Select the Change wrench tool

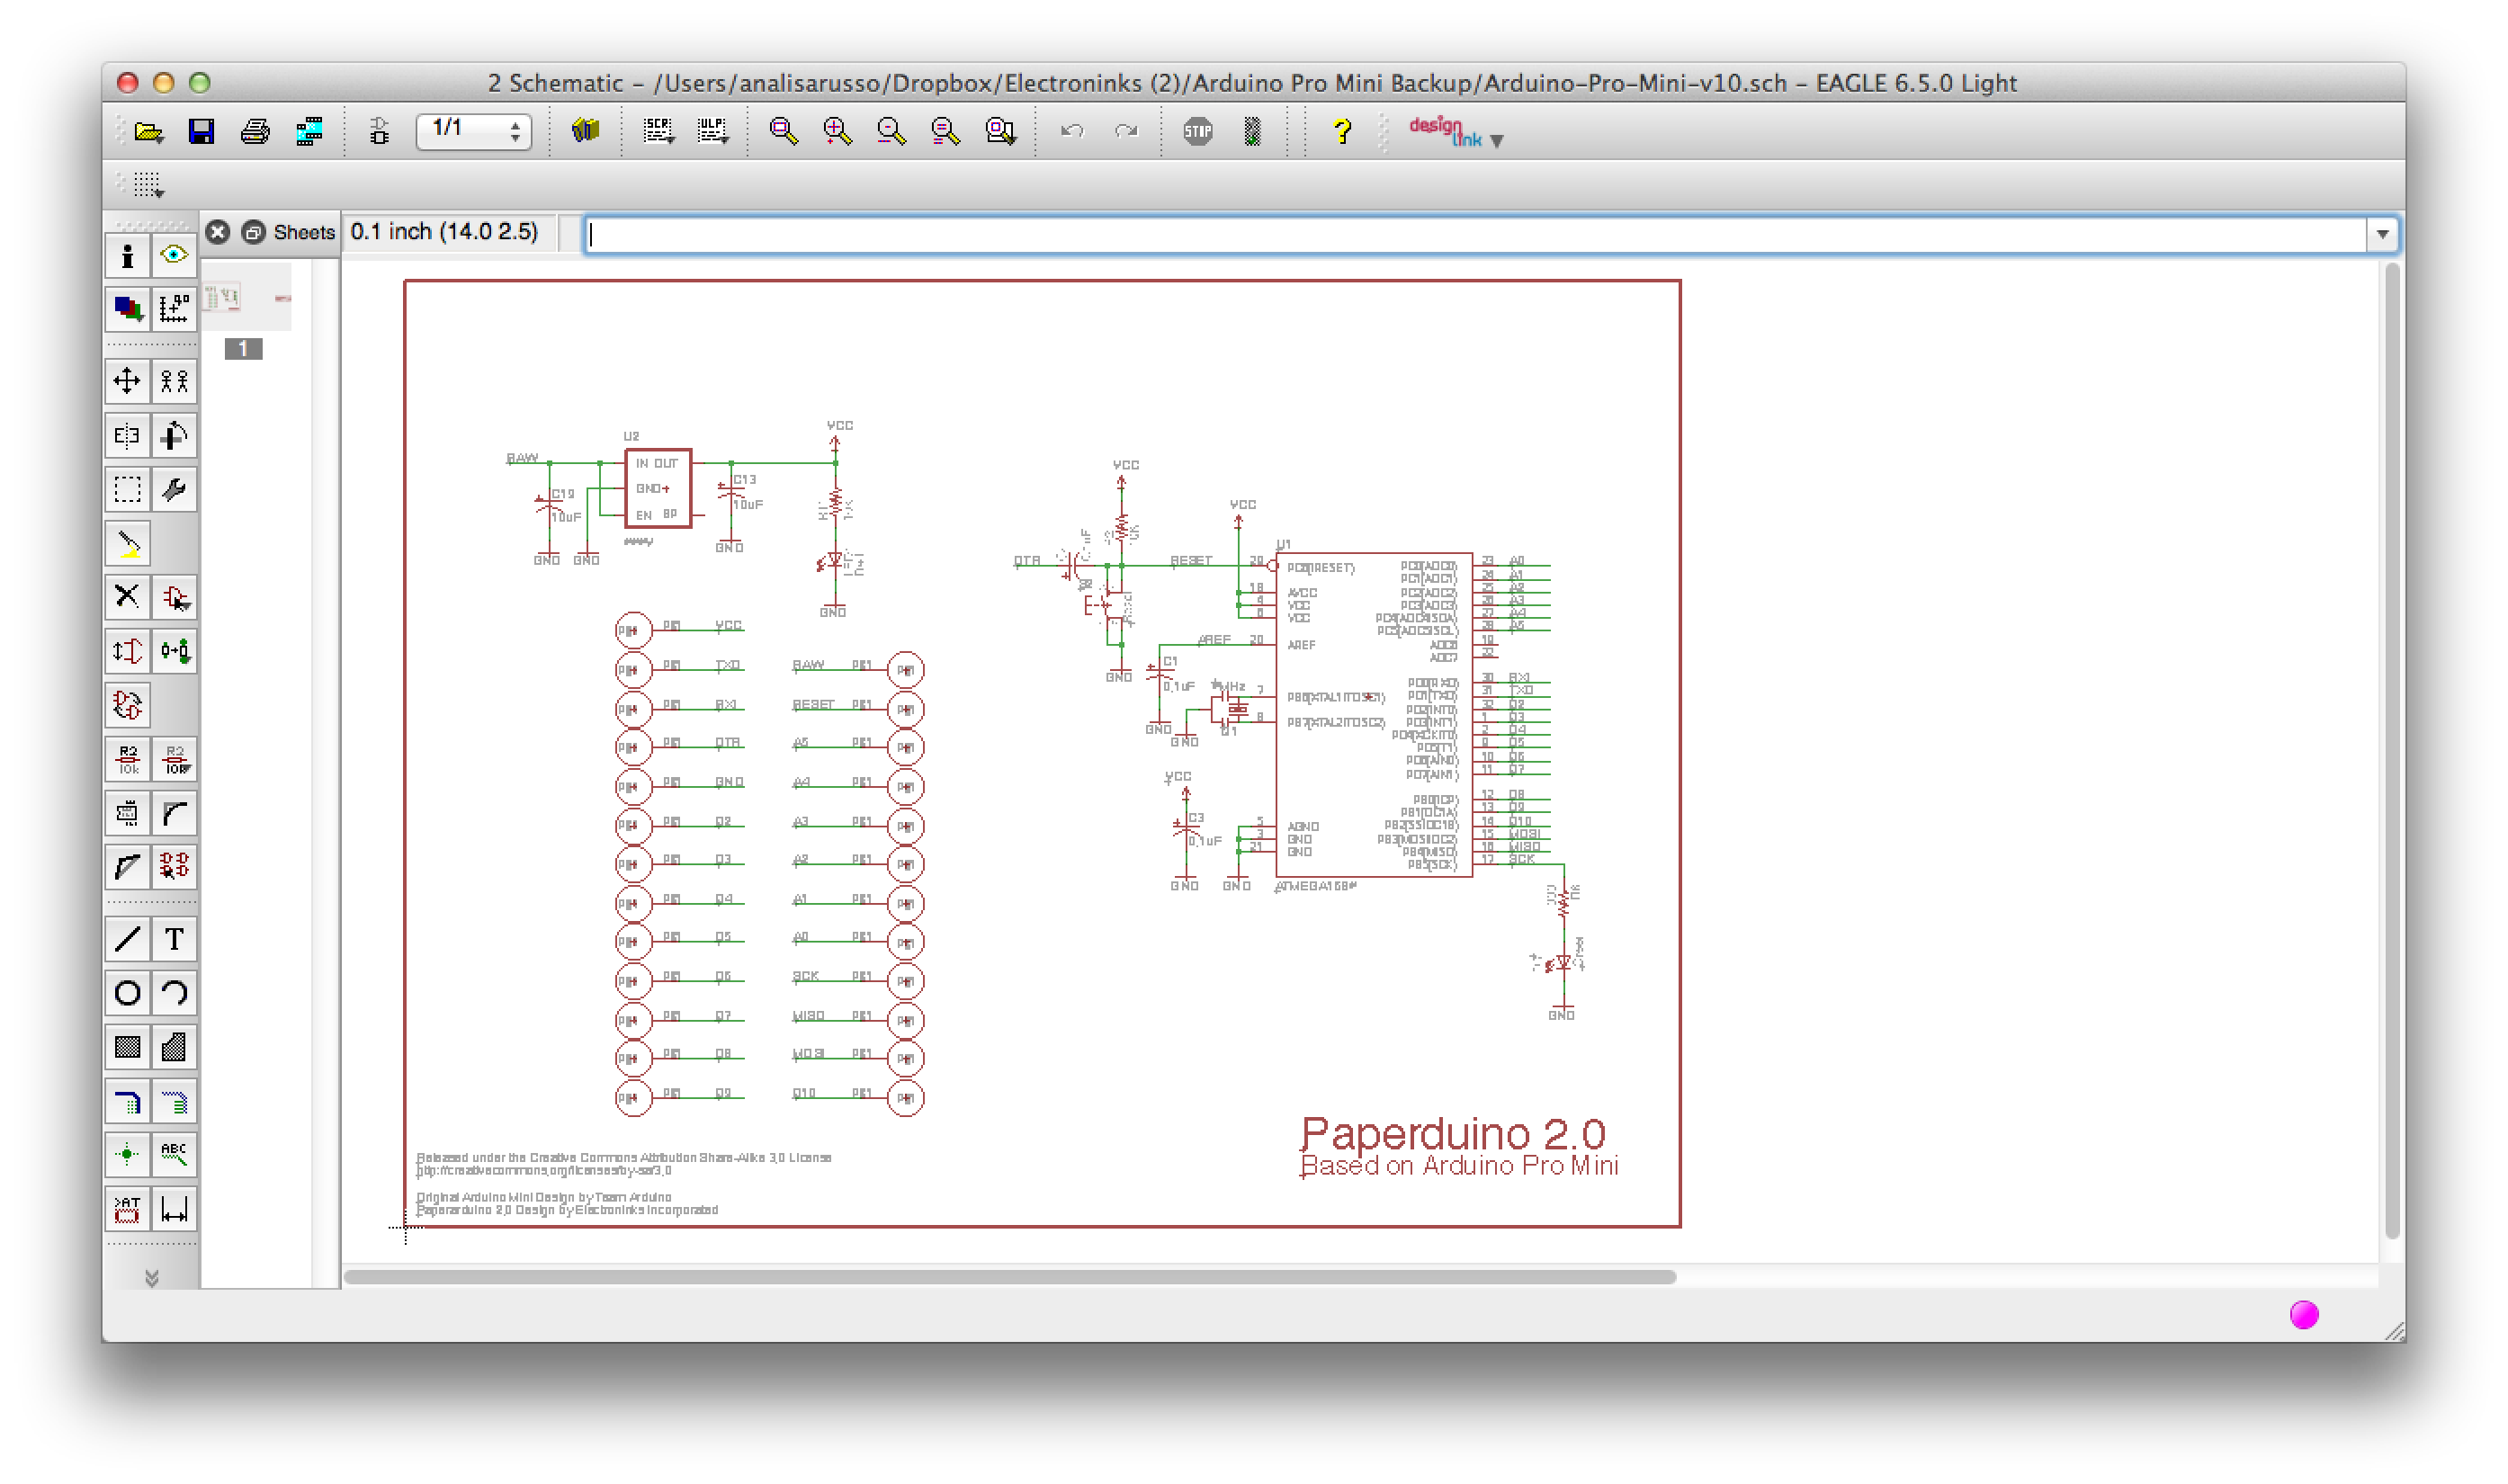pos(174,489)
